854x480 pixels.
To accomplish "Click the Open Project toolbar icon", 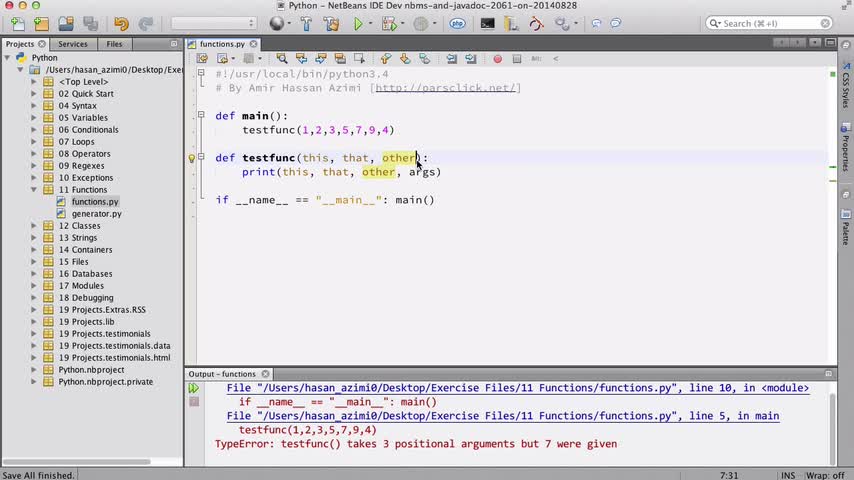I will tap(66, 23).
